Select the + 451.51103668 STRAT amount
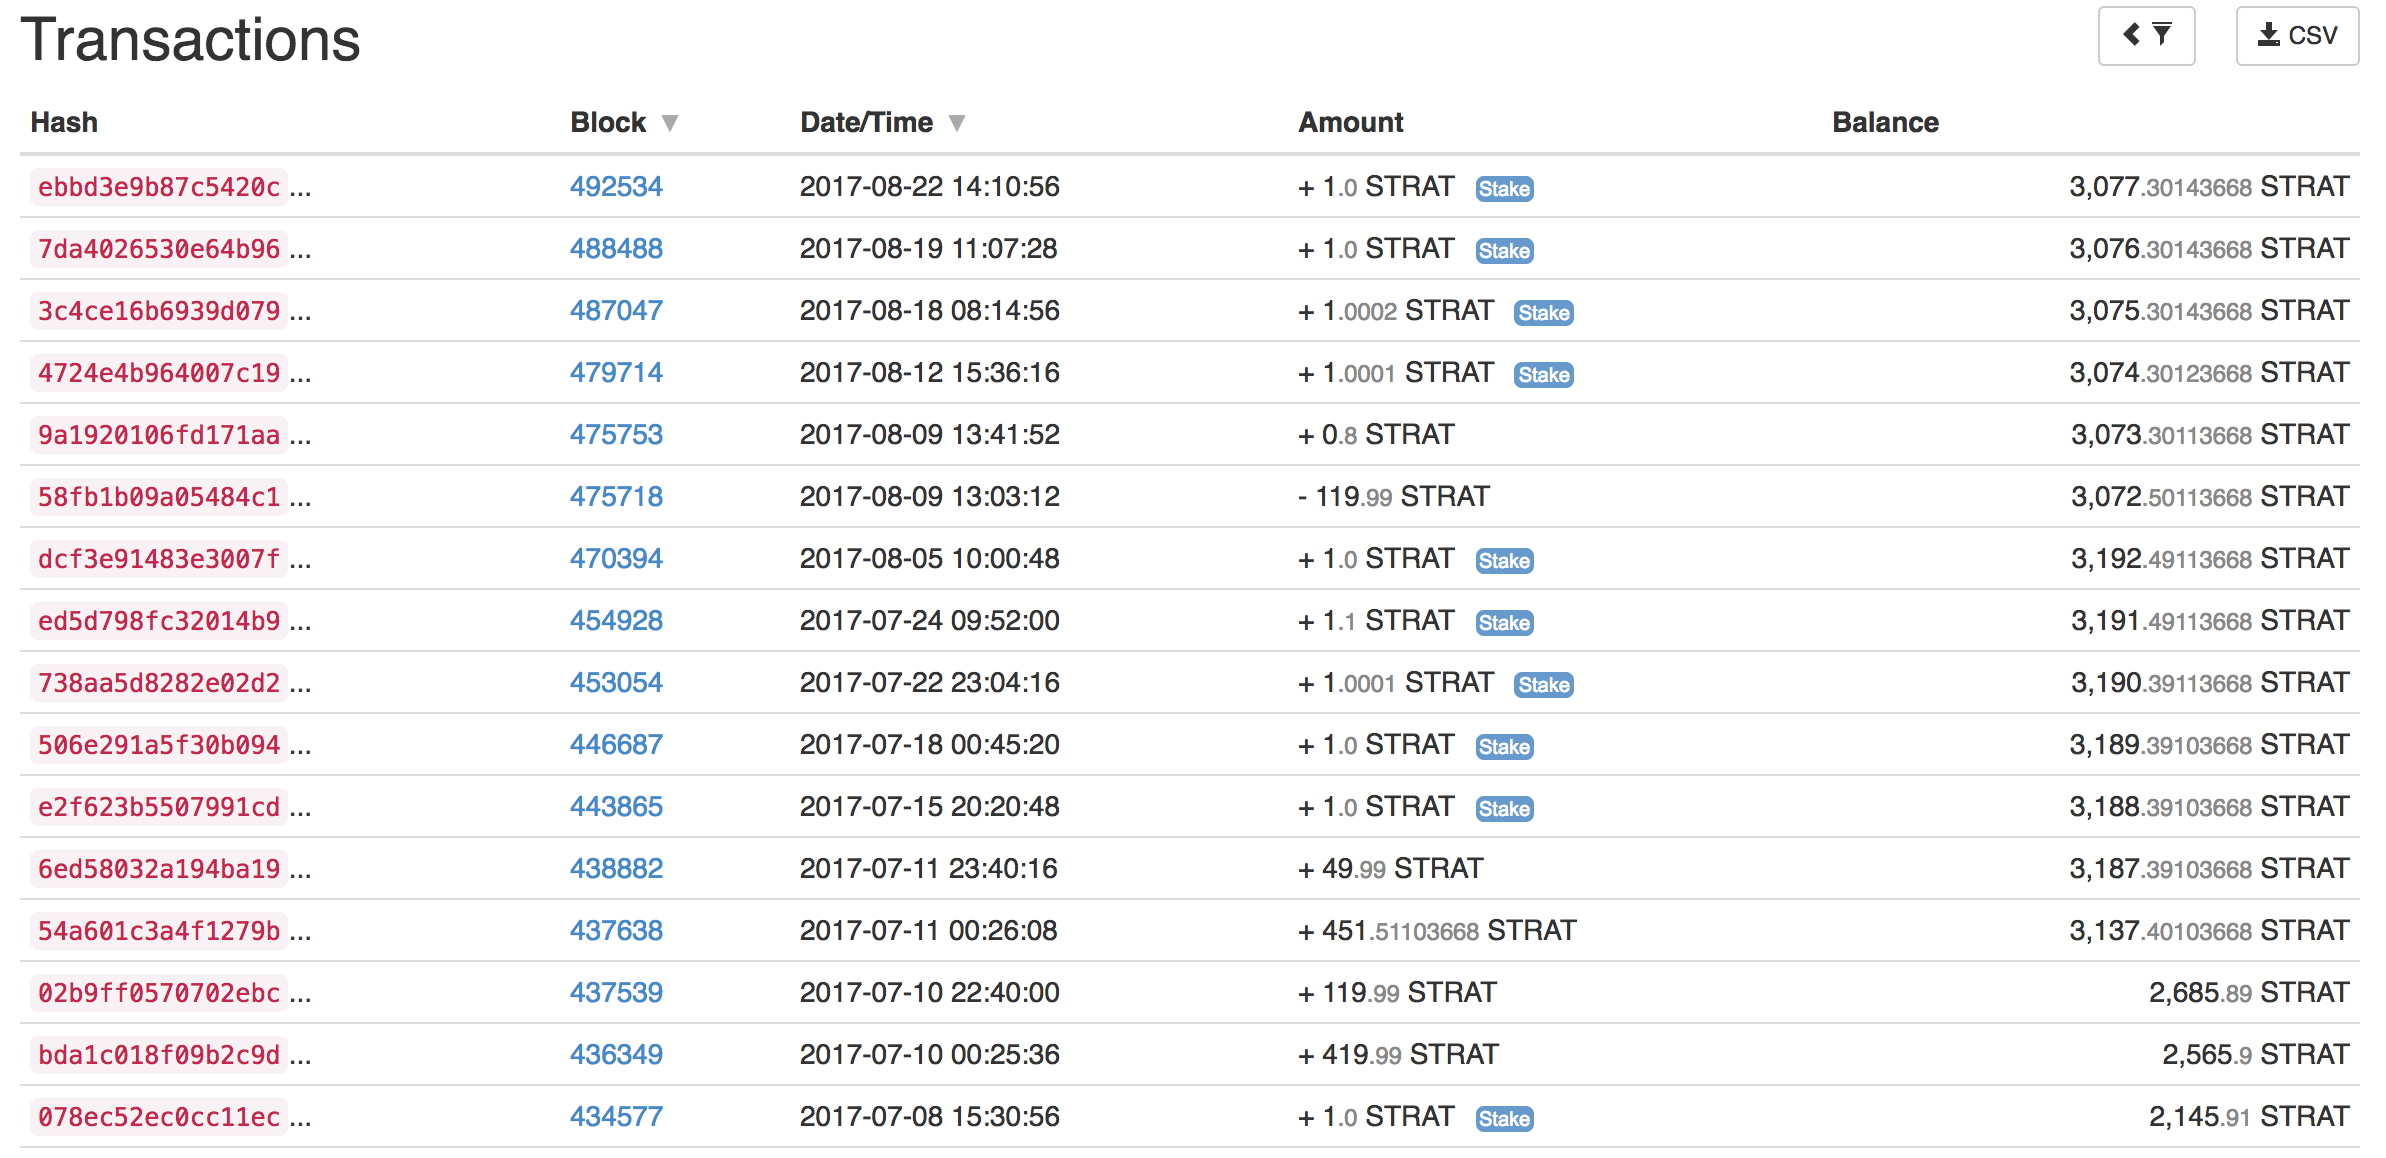 [1436, 931]
